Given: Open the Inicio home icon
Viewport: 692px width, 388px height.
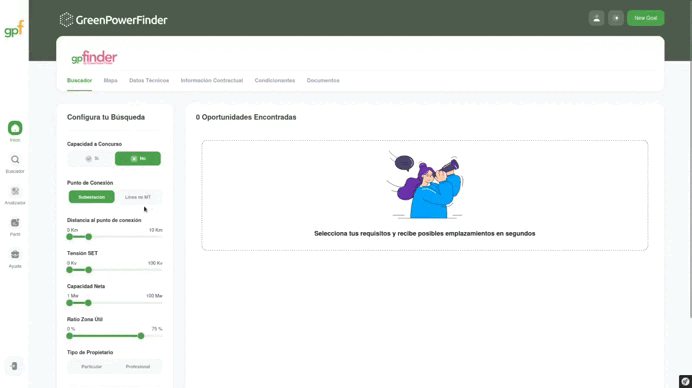Looking at the screenshot, I should (x=15, y=128).
